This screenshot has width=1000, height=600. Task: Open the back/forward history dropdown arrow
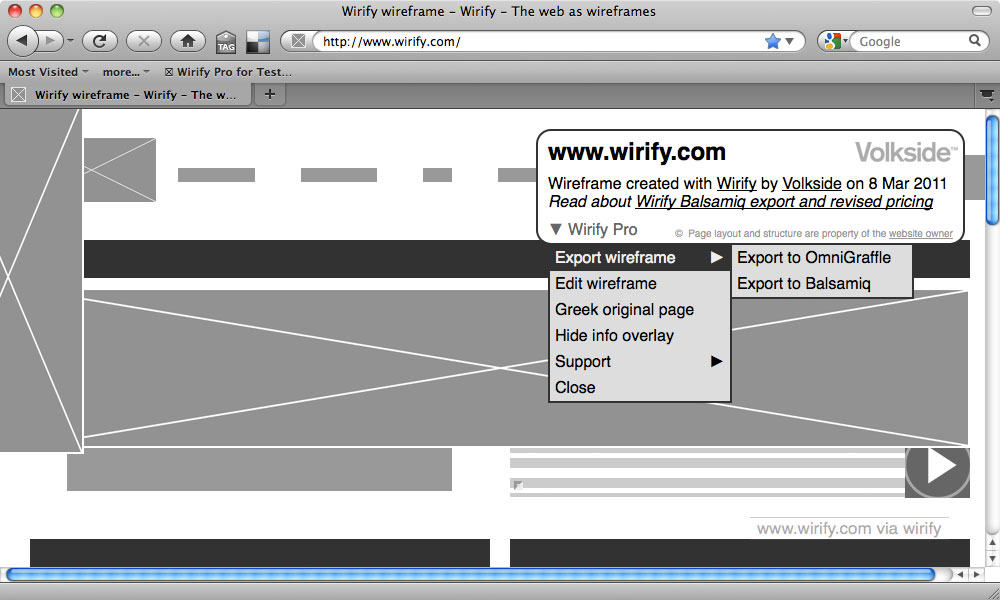[70, 41]
